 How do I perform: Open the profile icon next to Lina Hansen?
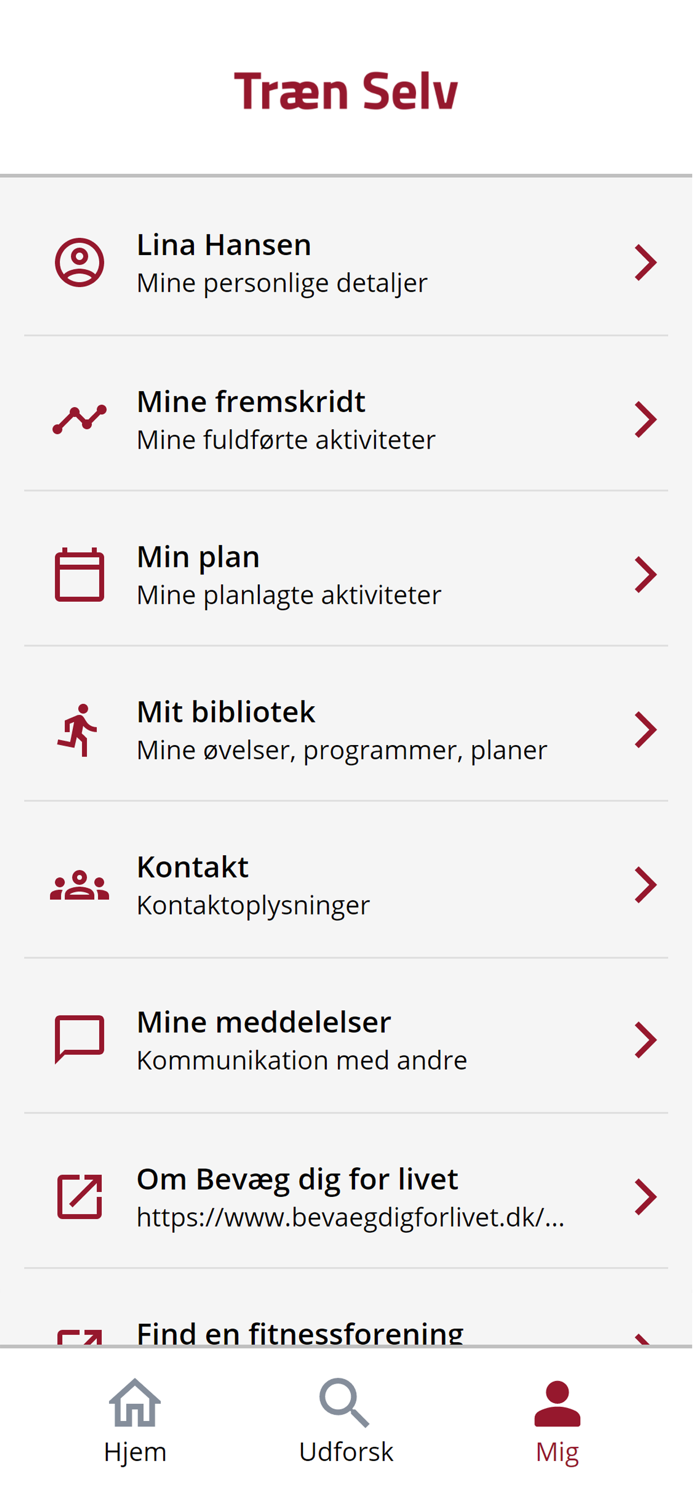pos(79,262)
